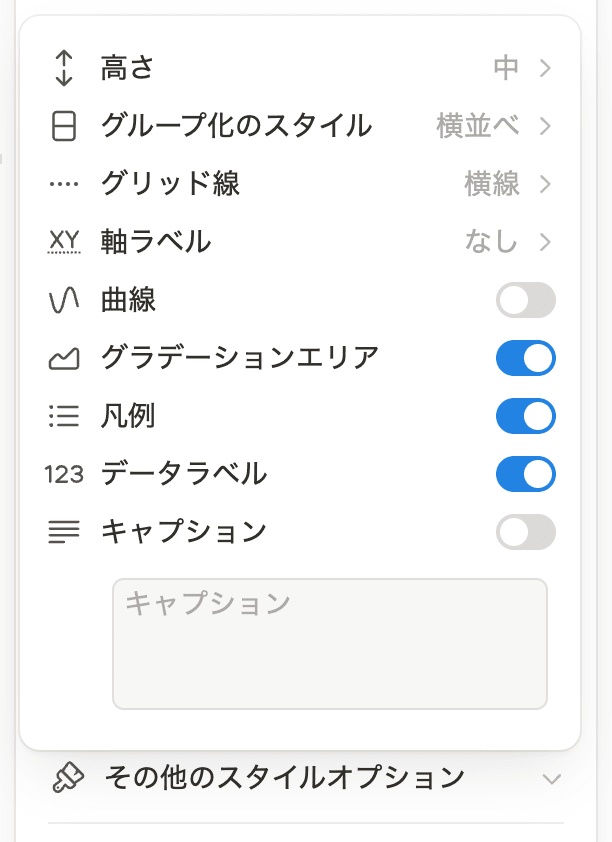Click the XY 軸ラベル icon

[x=64, y=242]
